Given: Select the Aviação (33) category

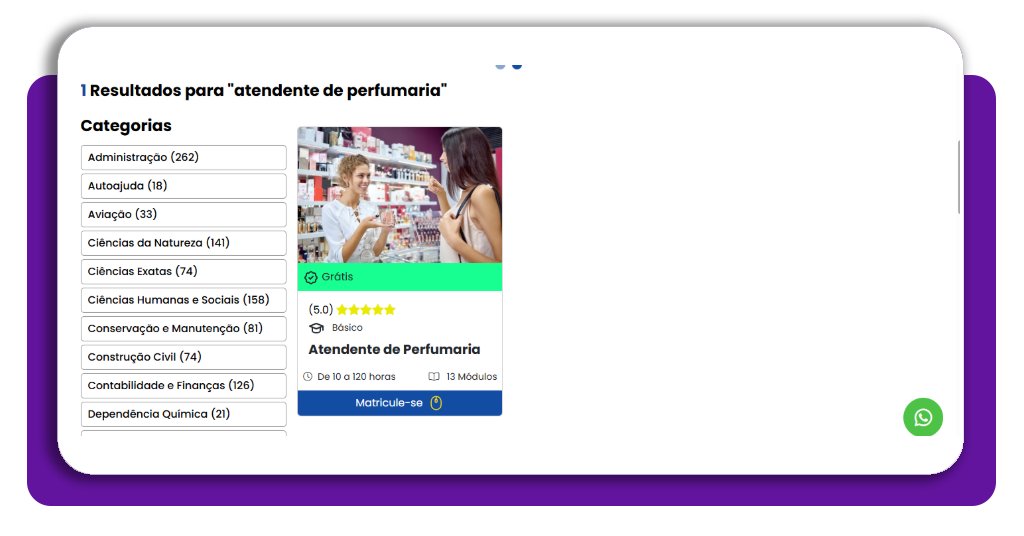Looking at the screenshot, I should [x=184, y=214].
